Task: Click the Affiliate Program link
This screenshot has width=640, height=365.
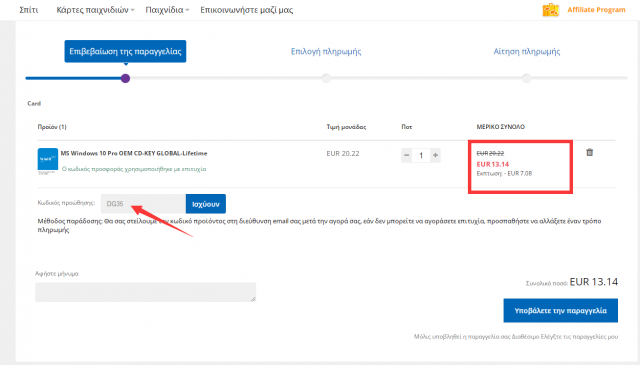Action: [x=596, y=10]
